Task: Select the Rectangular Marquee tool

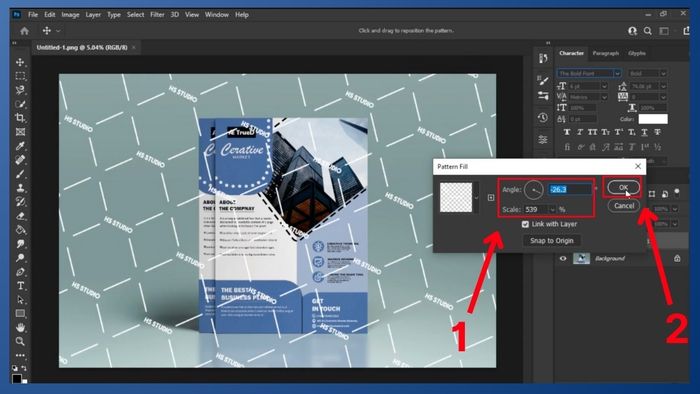Action: click(x=20, y=76)
